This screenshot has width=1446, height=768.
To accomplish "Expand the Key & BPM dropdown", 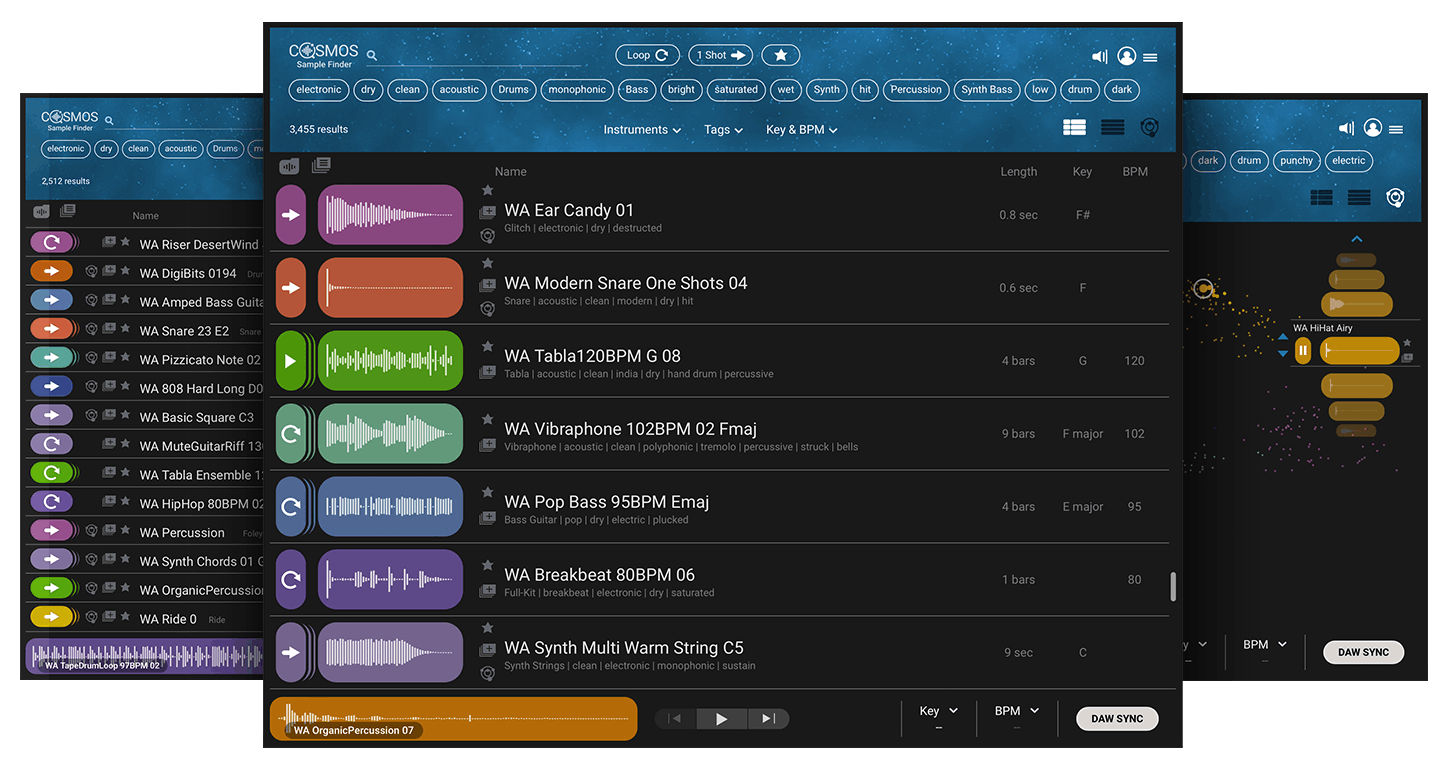I will [x=802, y=130].
